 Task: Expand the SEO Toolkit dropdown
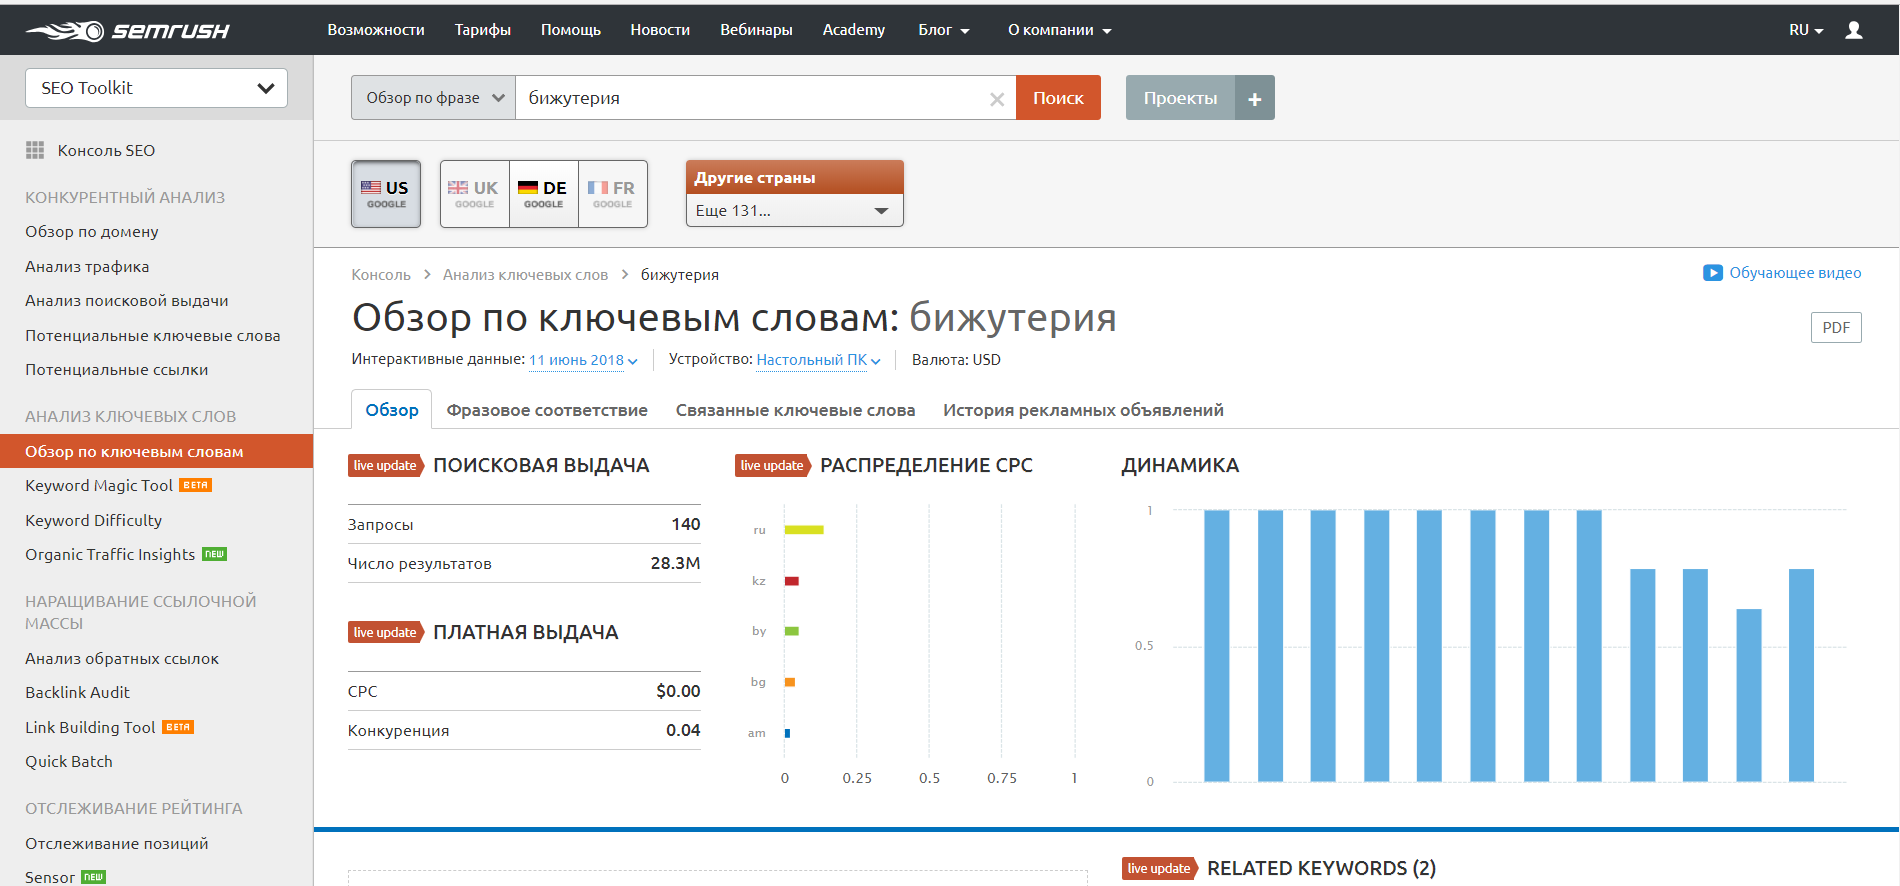pyautogui.click(x=156, y=88)
